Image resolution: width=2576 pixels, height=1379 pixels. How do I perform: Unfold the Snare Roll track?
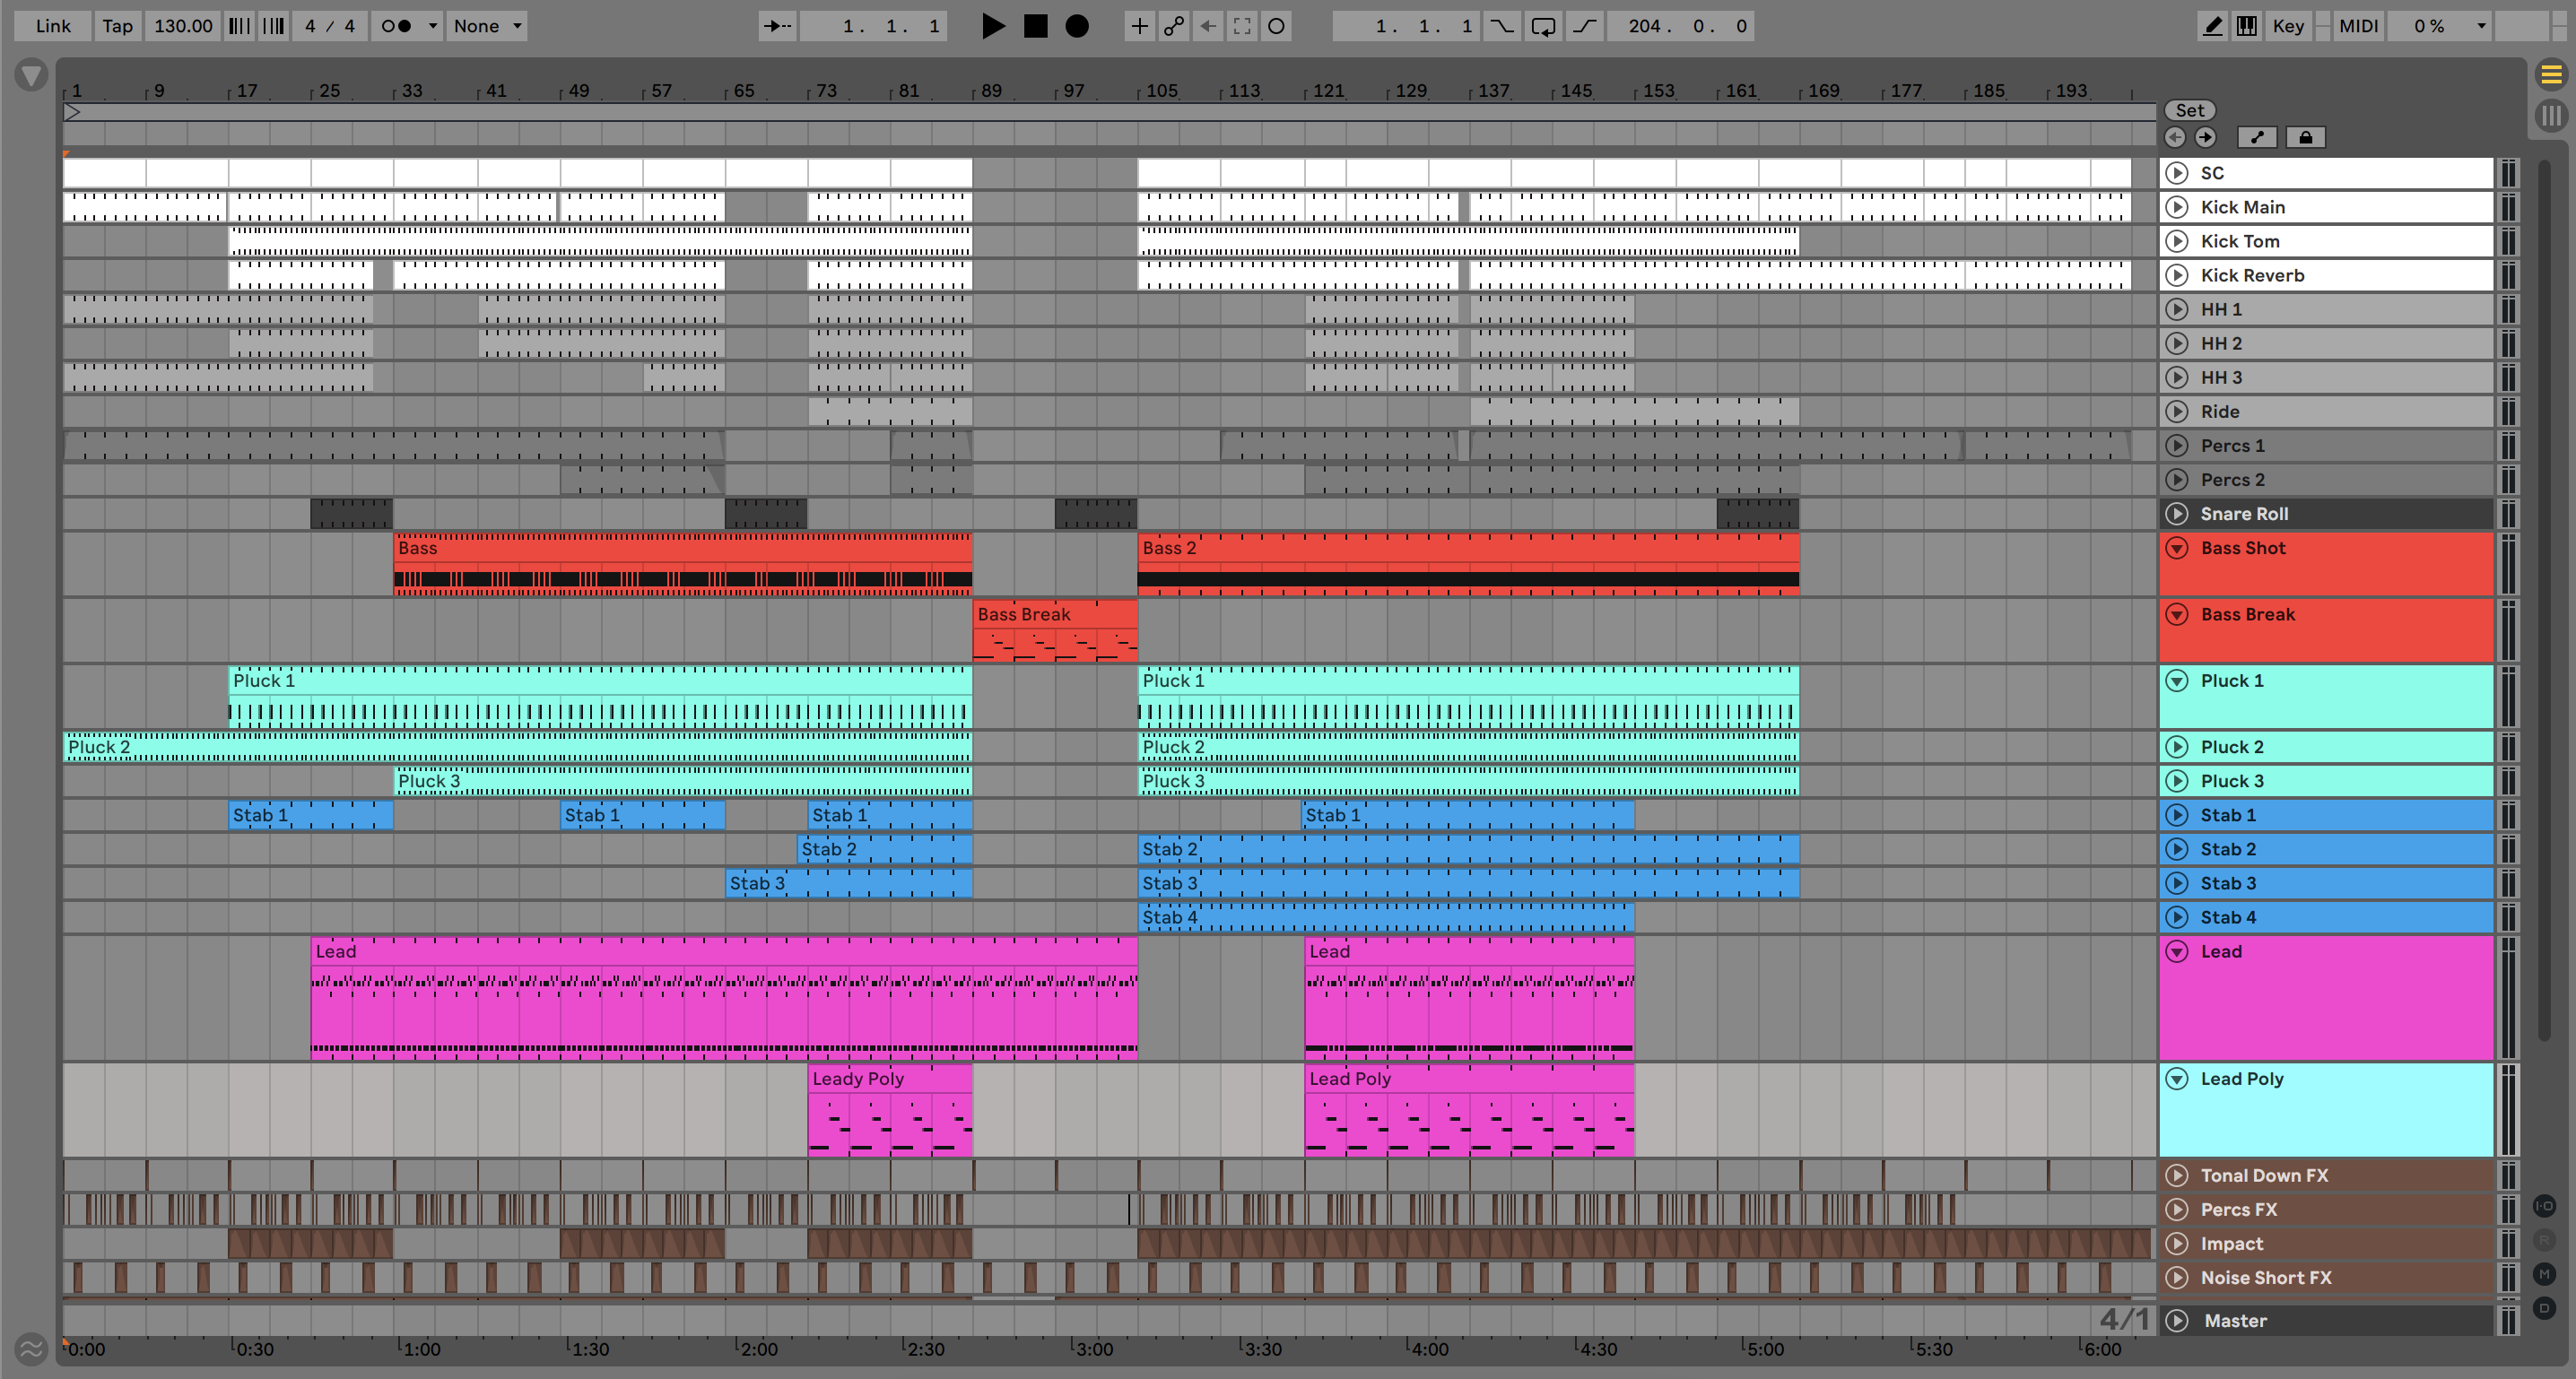[2177, 514]
